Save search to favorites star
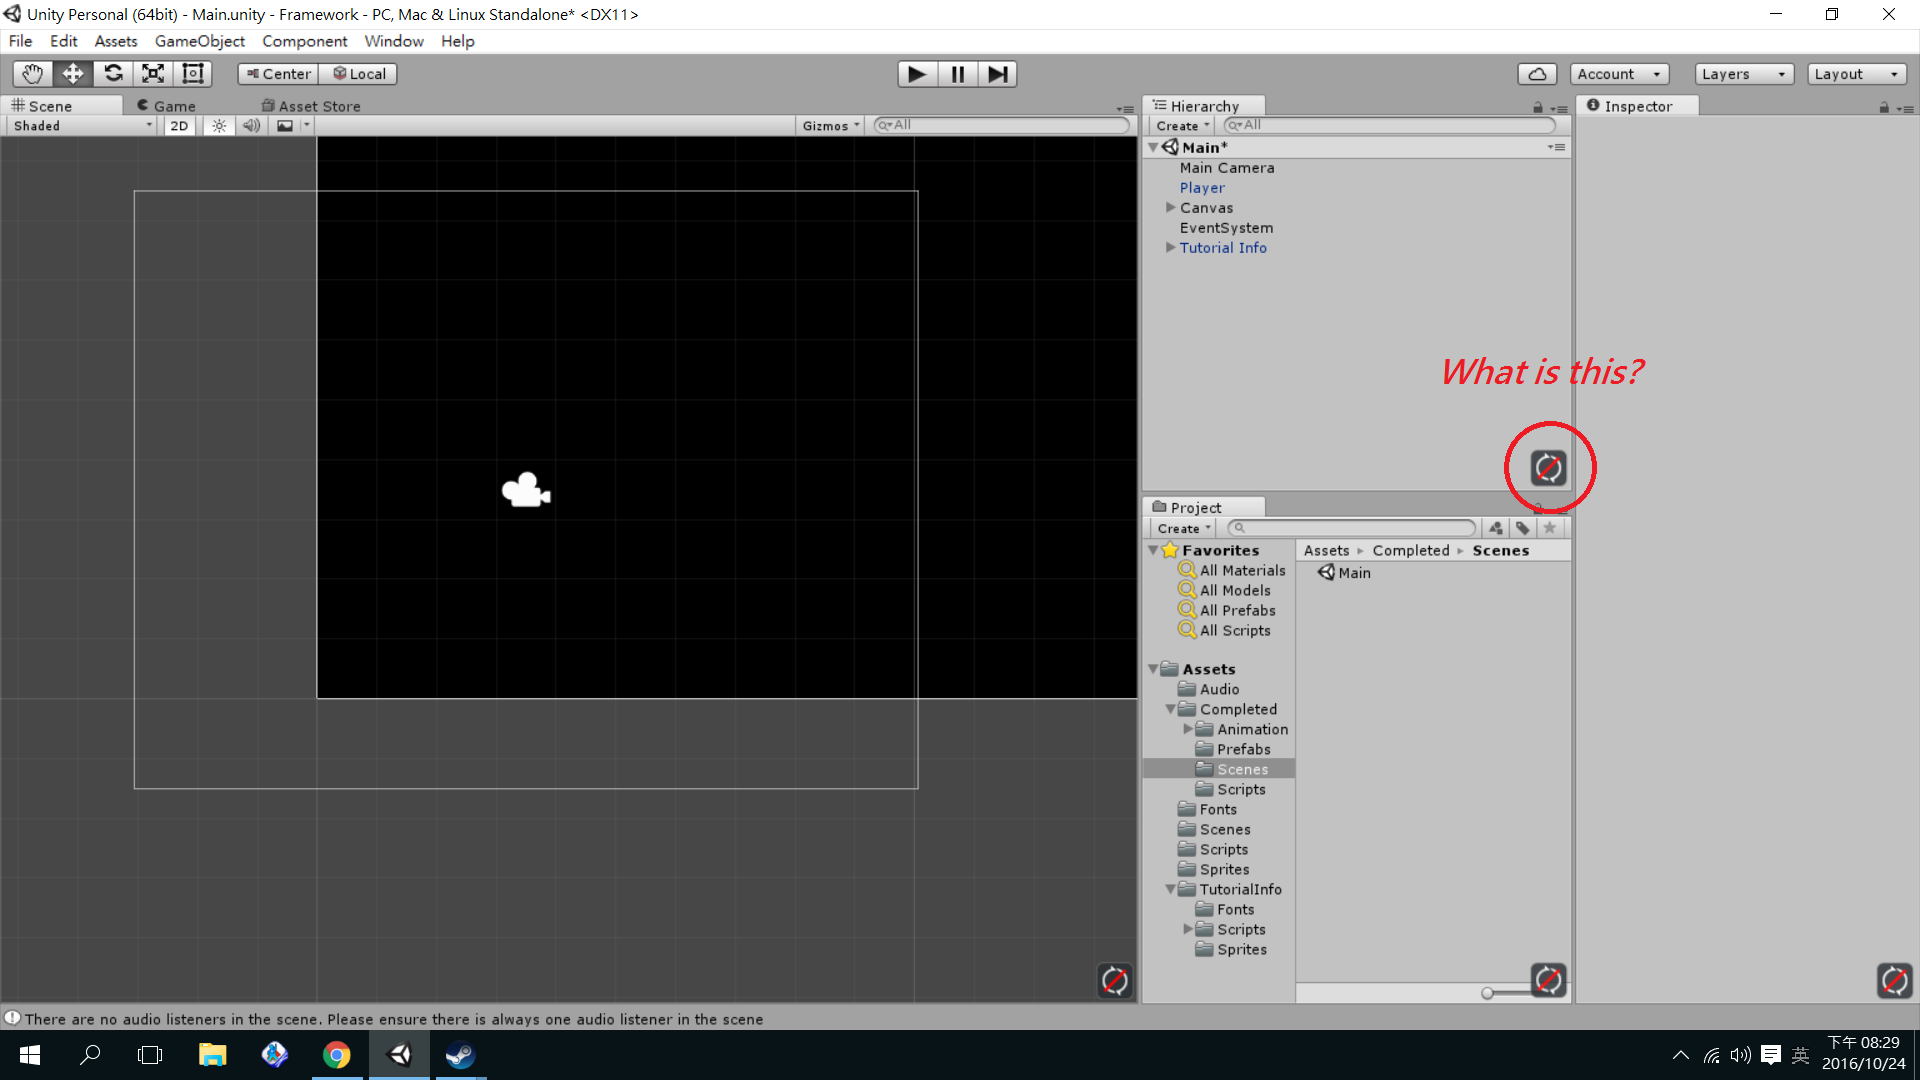This screenshot has width=1920, height=1080. click(1549, 528)
